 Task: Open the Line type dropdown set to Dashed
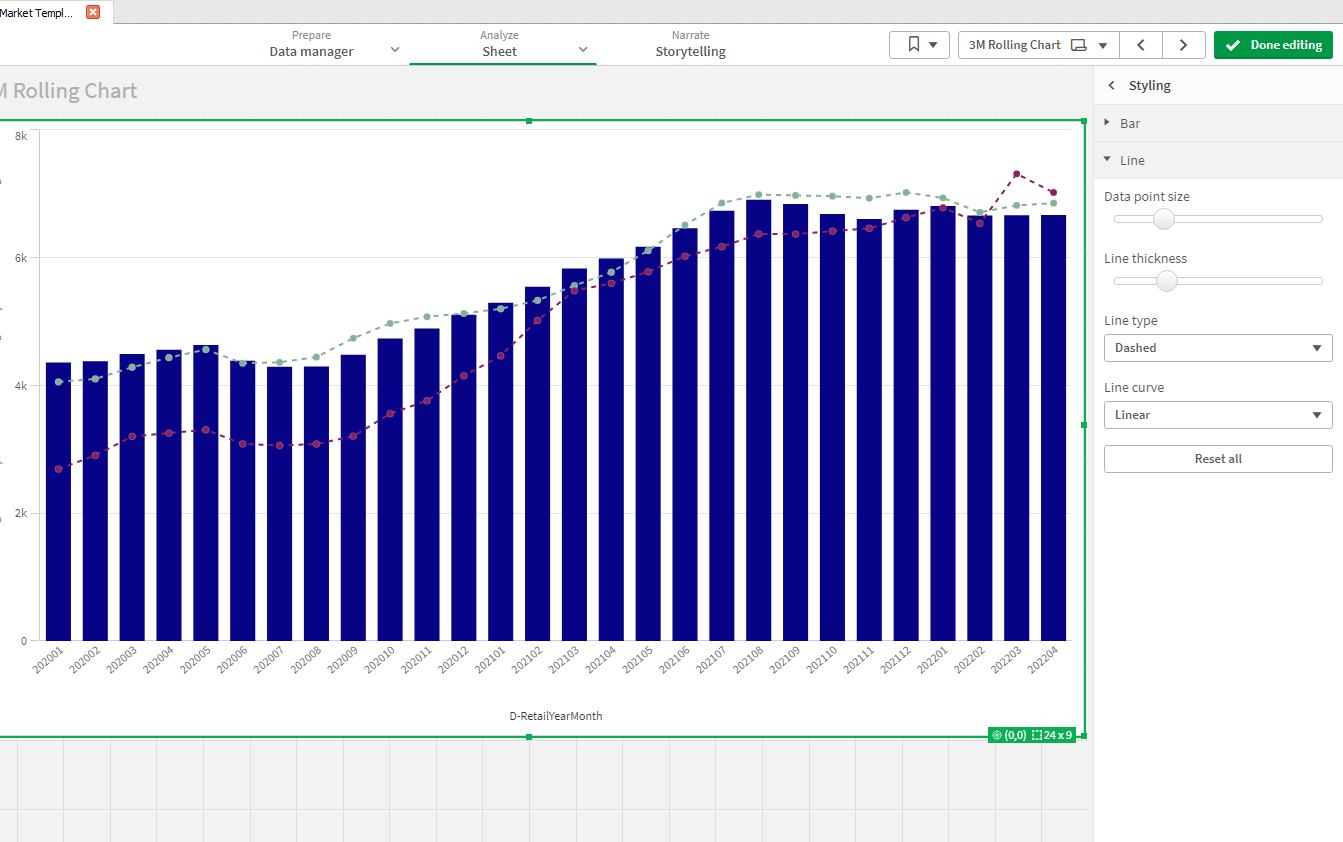[1217, 347]
